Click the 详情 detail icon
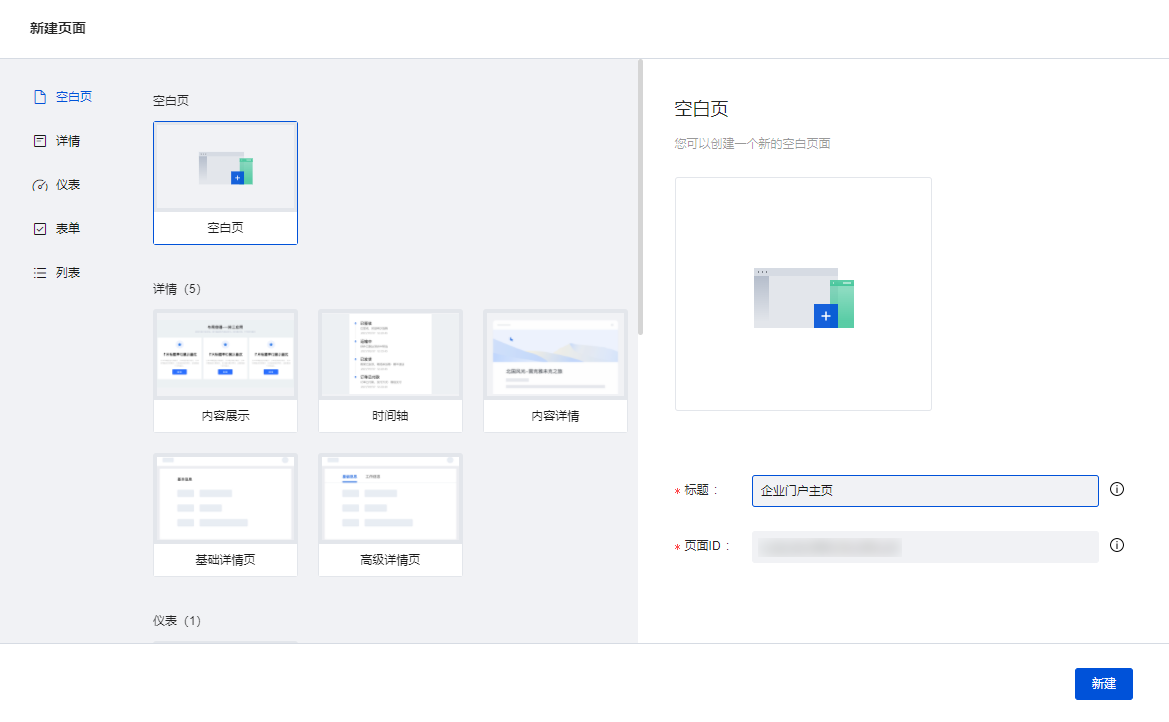This screenshot has width=1169, height=722. (x=40, y=141)
